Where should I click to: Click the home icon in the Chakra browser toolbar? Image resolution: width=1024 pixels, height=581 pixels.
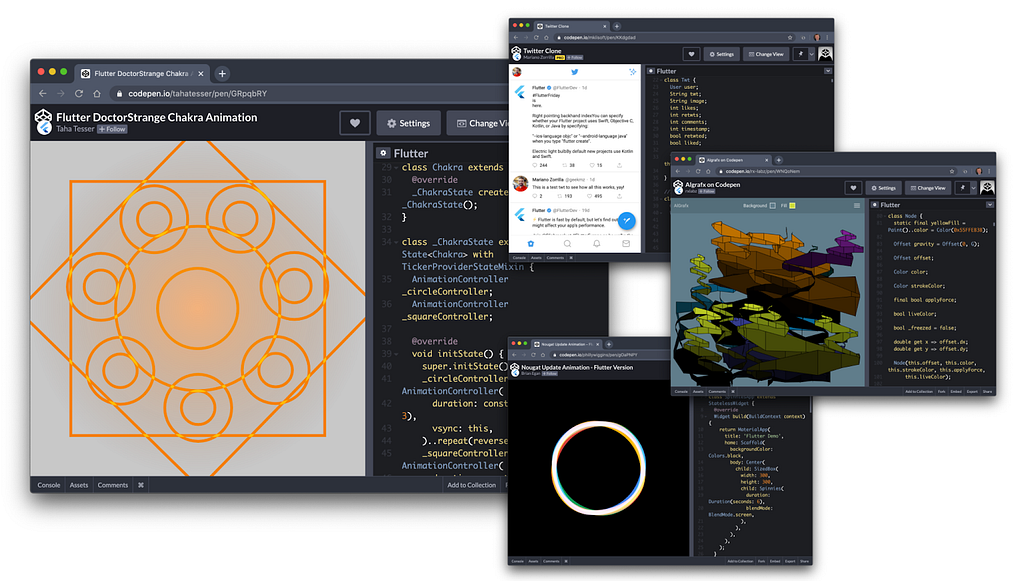click(97, 94)
